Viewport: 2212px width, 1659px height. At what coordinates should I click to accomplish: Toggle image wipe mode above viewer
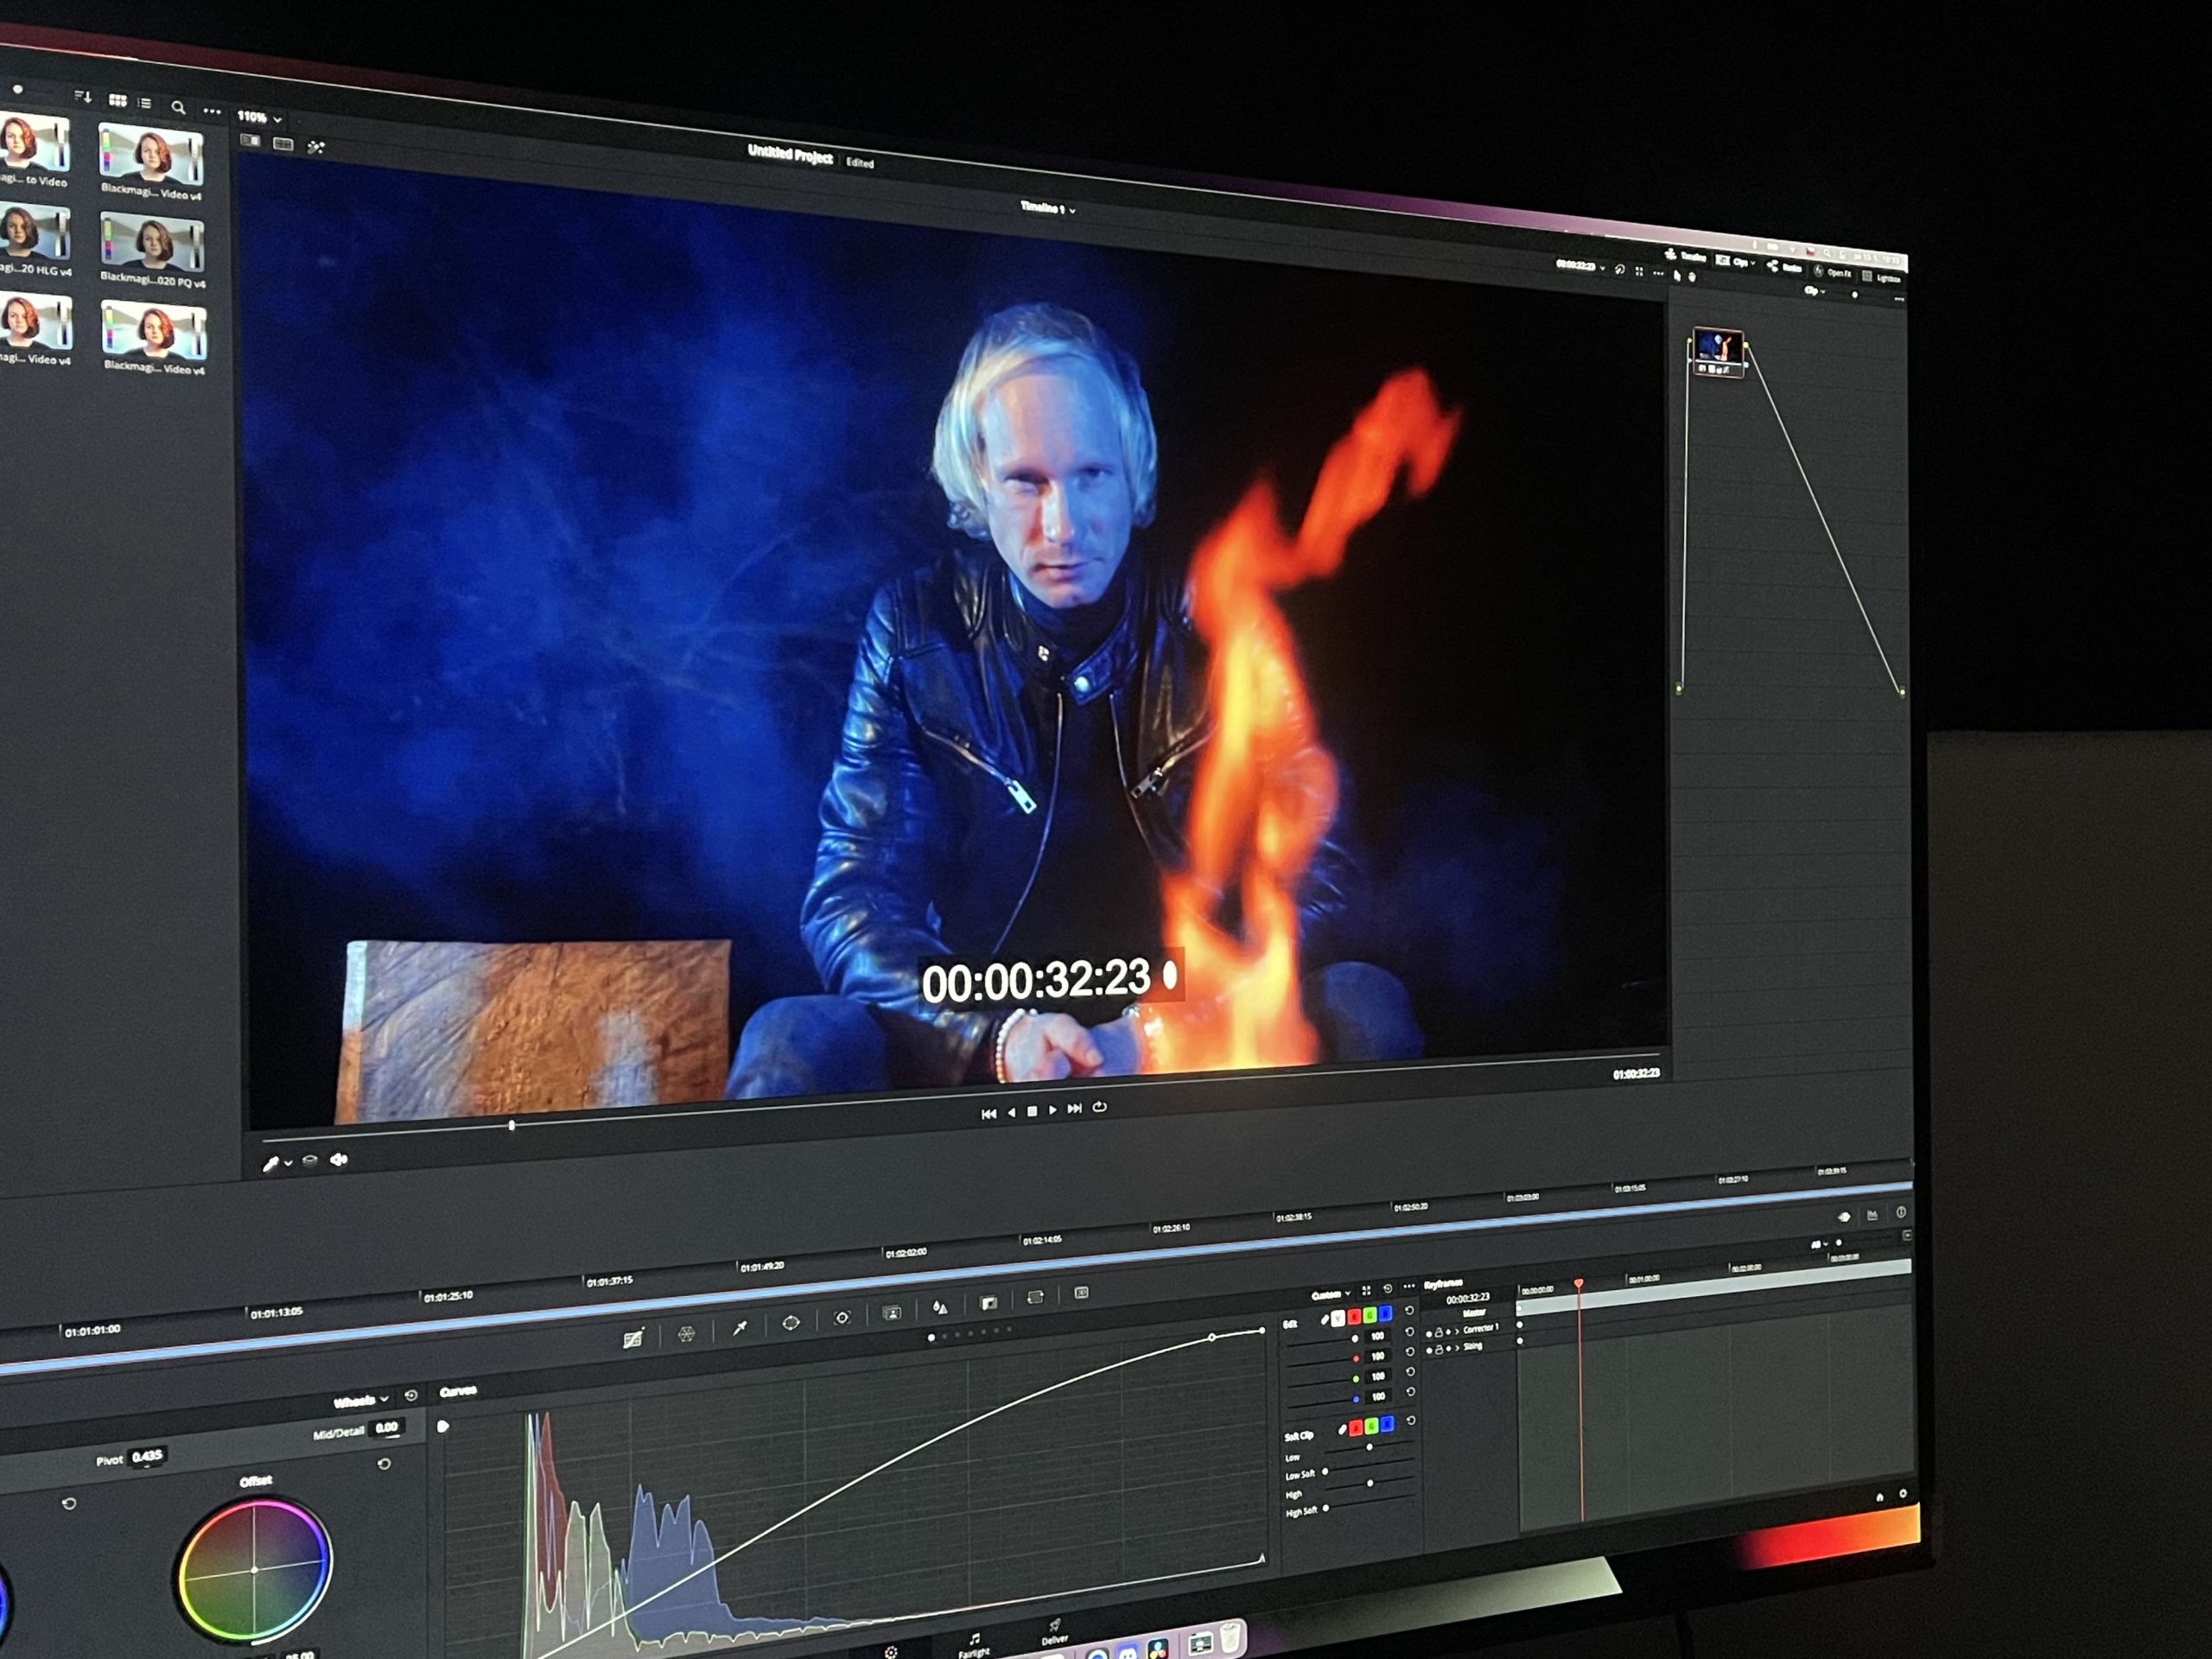pos(250,141)
